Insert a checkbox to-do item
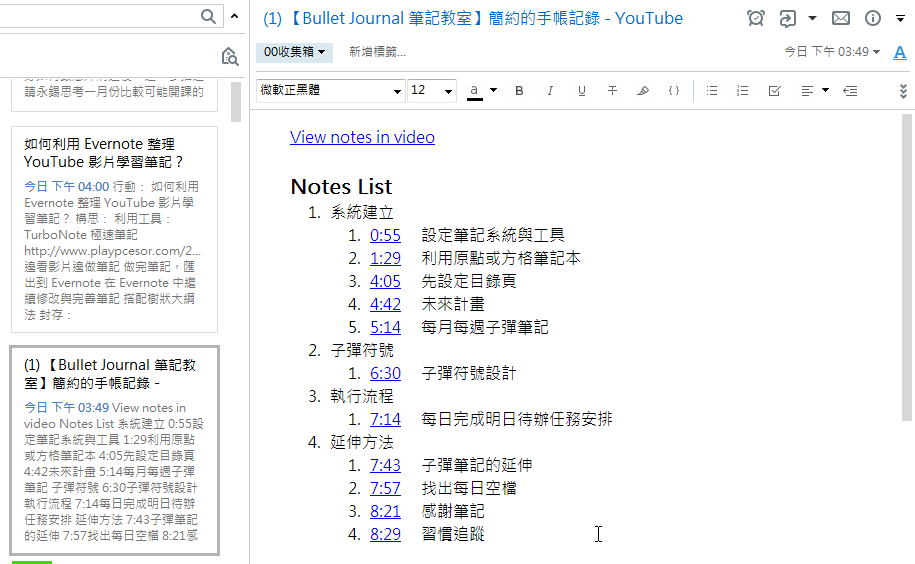This screenshot has height=564, width=915. point(774,90)
